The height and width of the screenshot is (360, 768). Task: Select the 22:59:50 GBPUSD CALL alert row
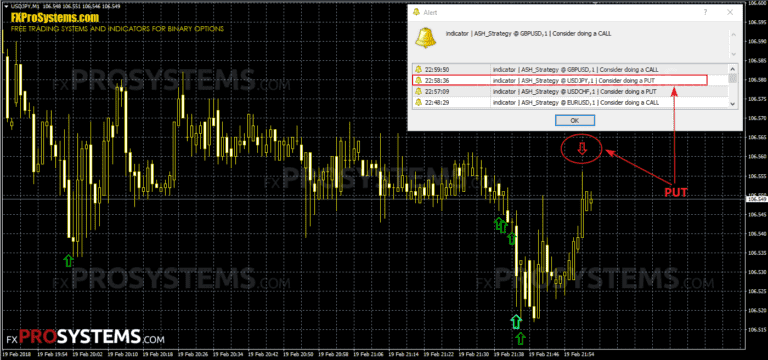point(571,69)
